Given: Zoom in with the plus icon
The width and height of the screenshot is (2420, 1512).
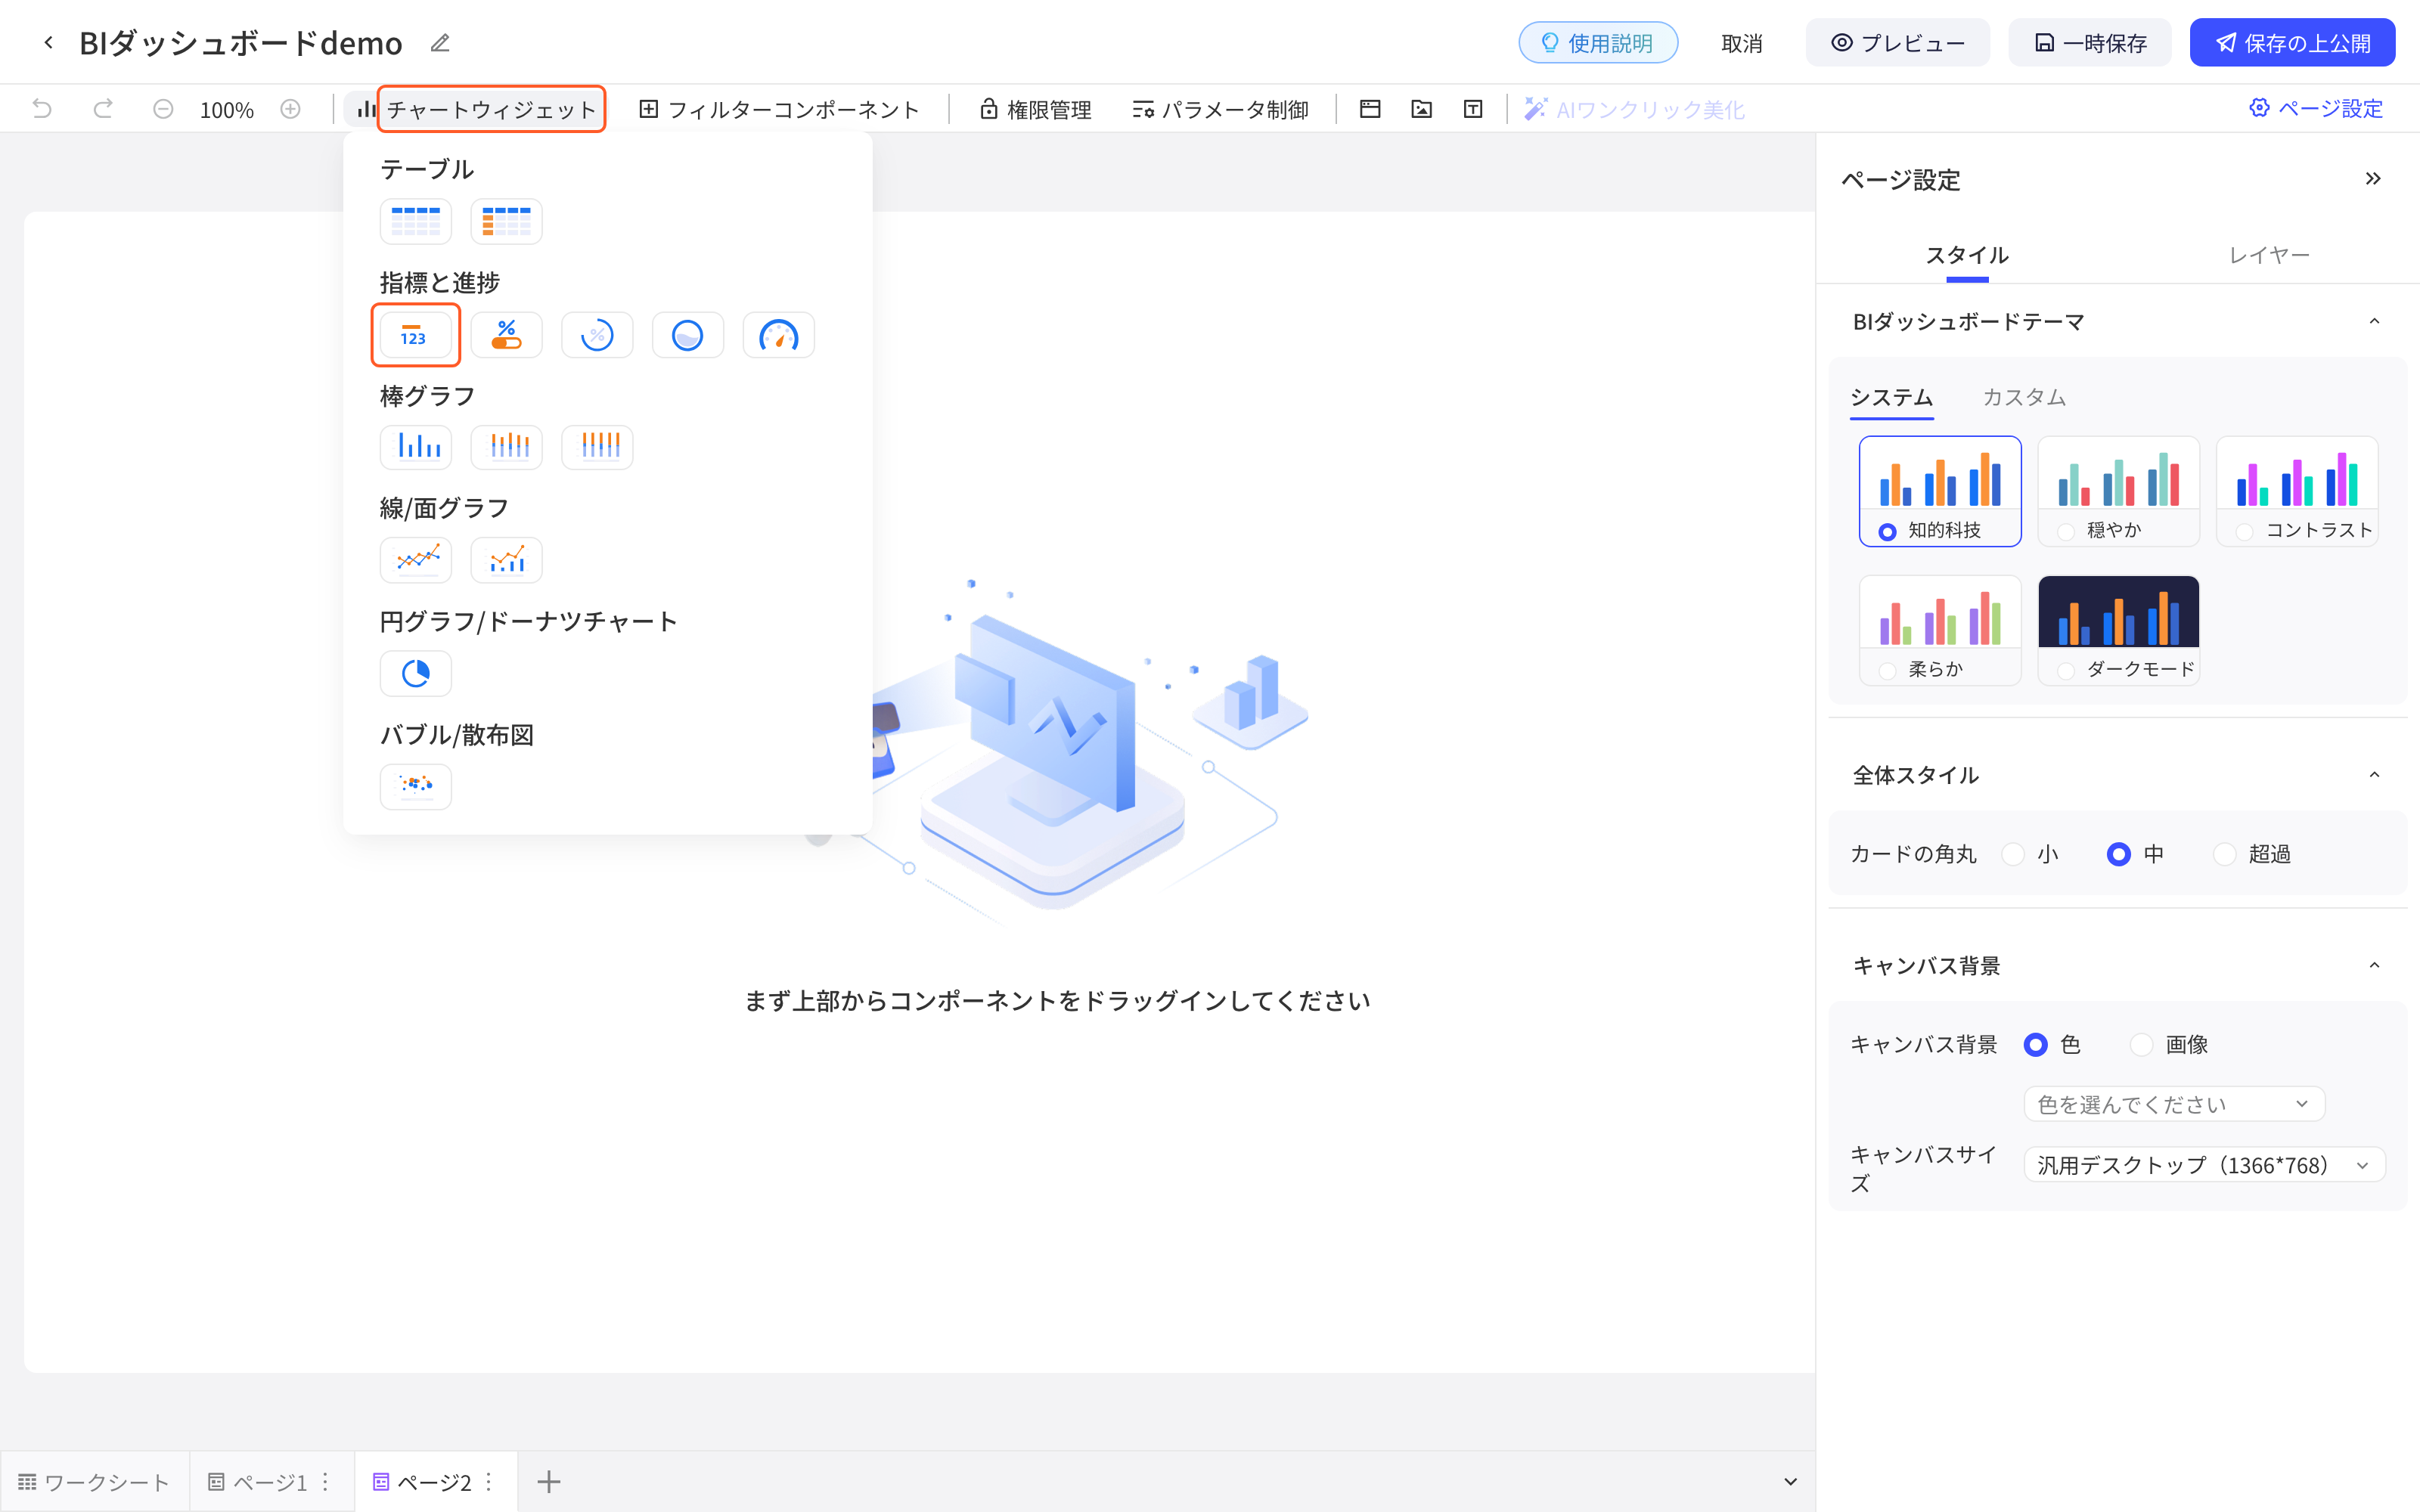Looking at the screenshot, I should [290, 109].
